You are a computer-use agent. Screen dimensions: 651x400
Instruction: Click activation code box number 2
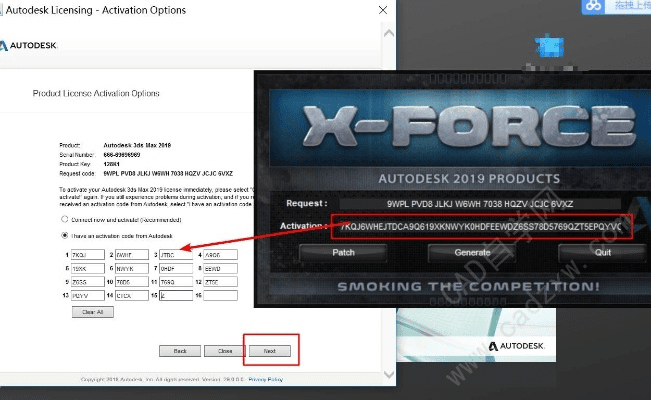click(x=132, y=255)
